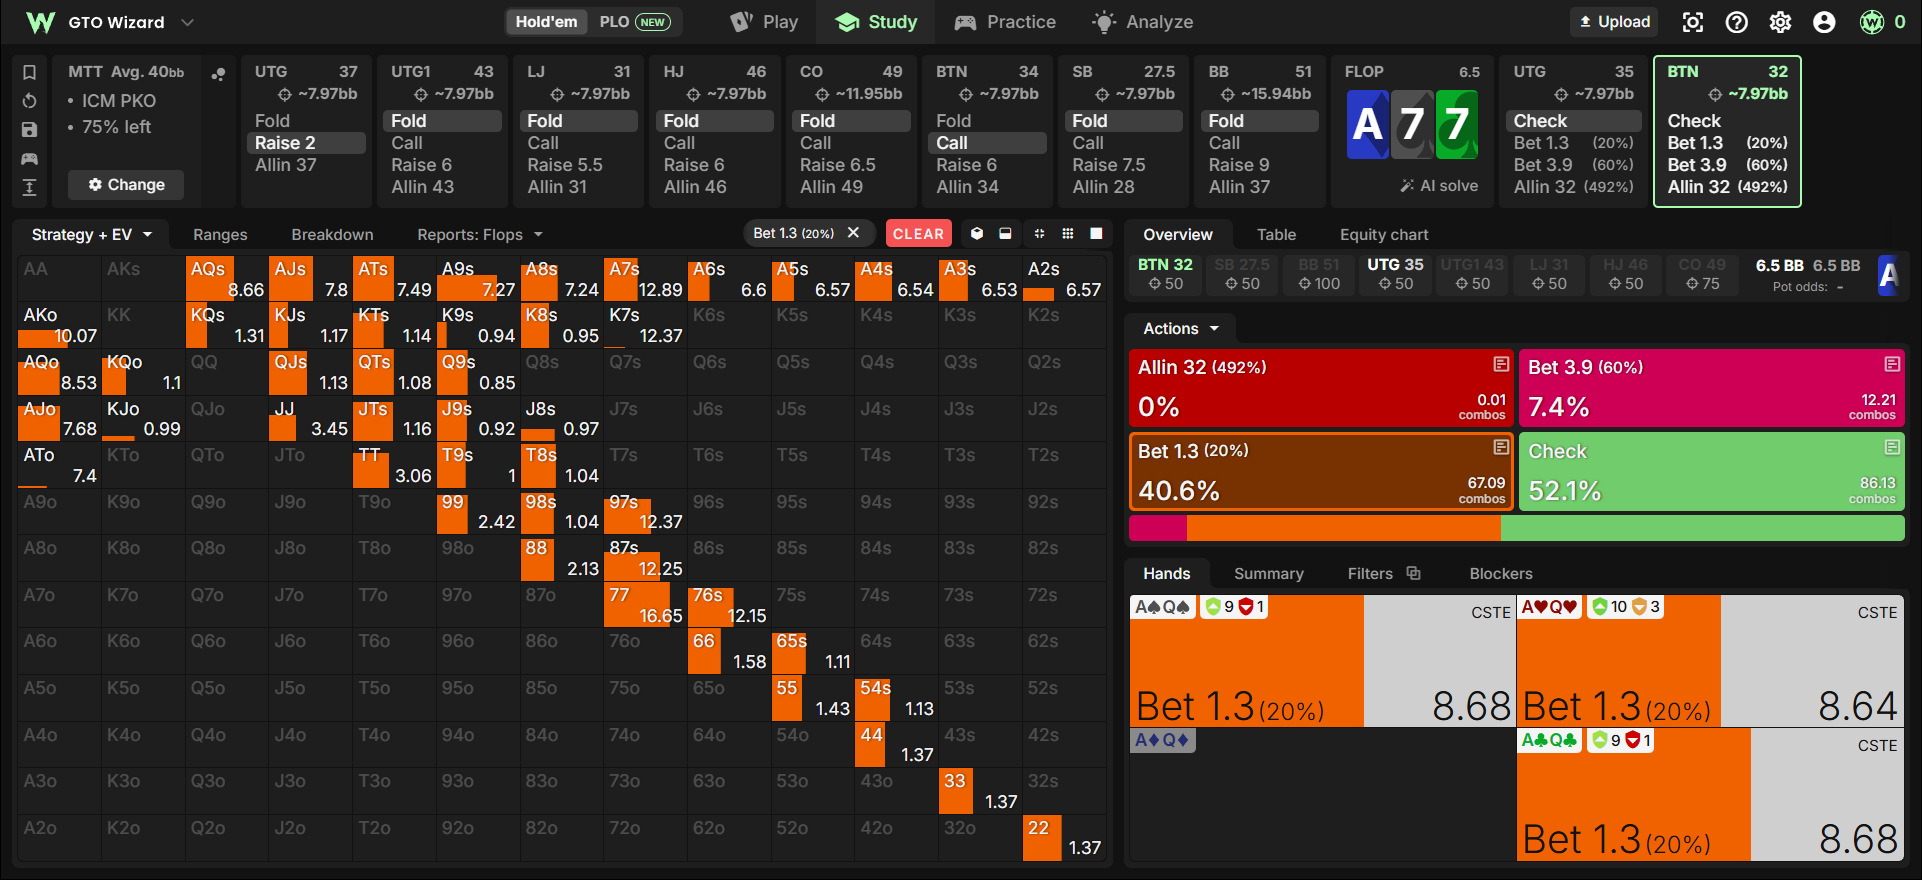This screenshot has height=880, width=1922.
Task: Select the nine-dot grid matrix layout icon
Action: 1068,233
